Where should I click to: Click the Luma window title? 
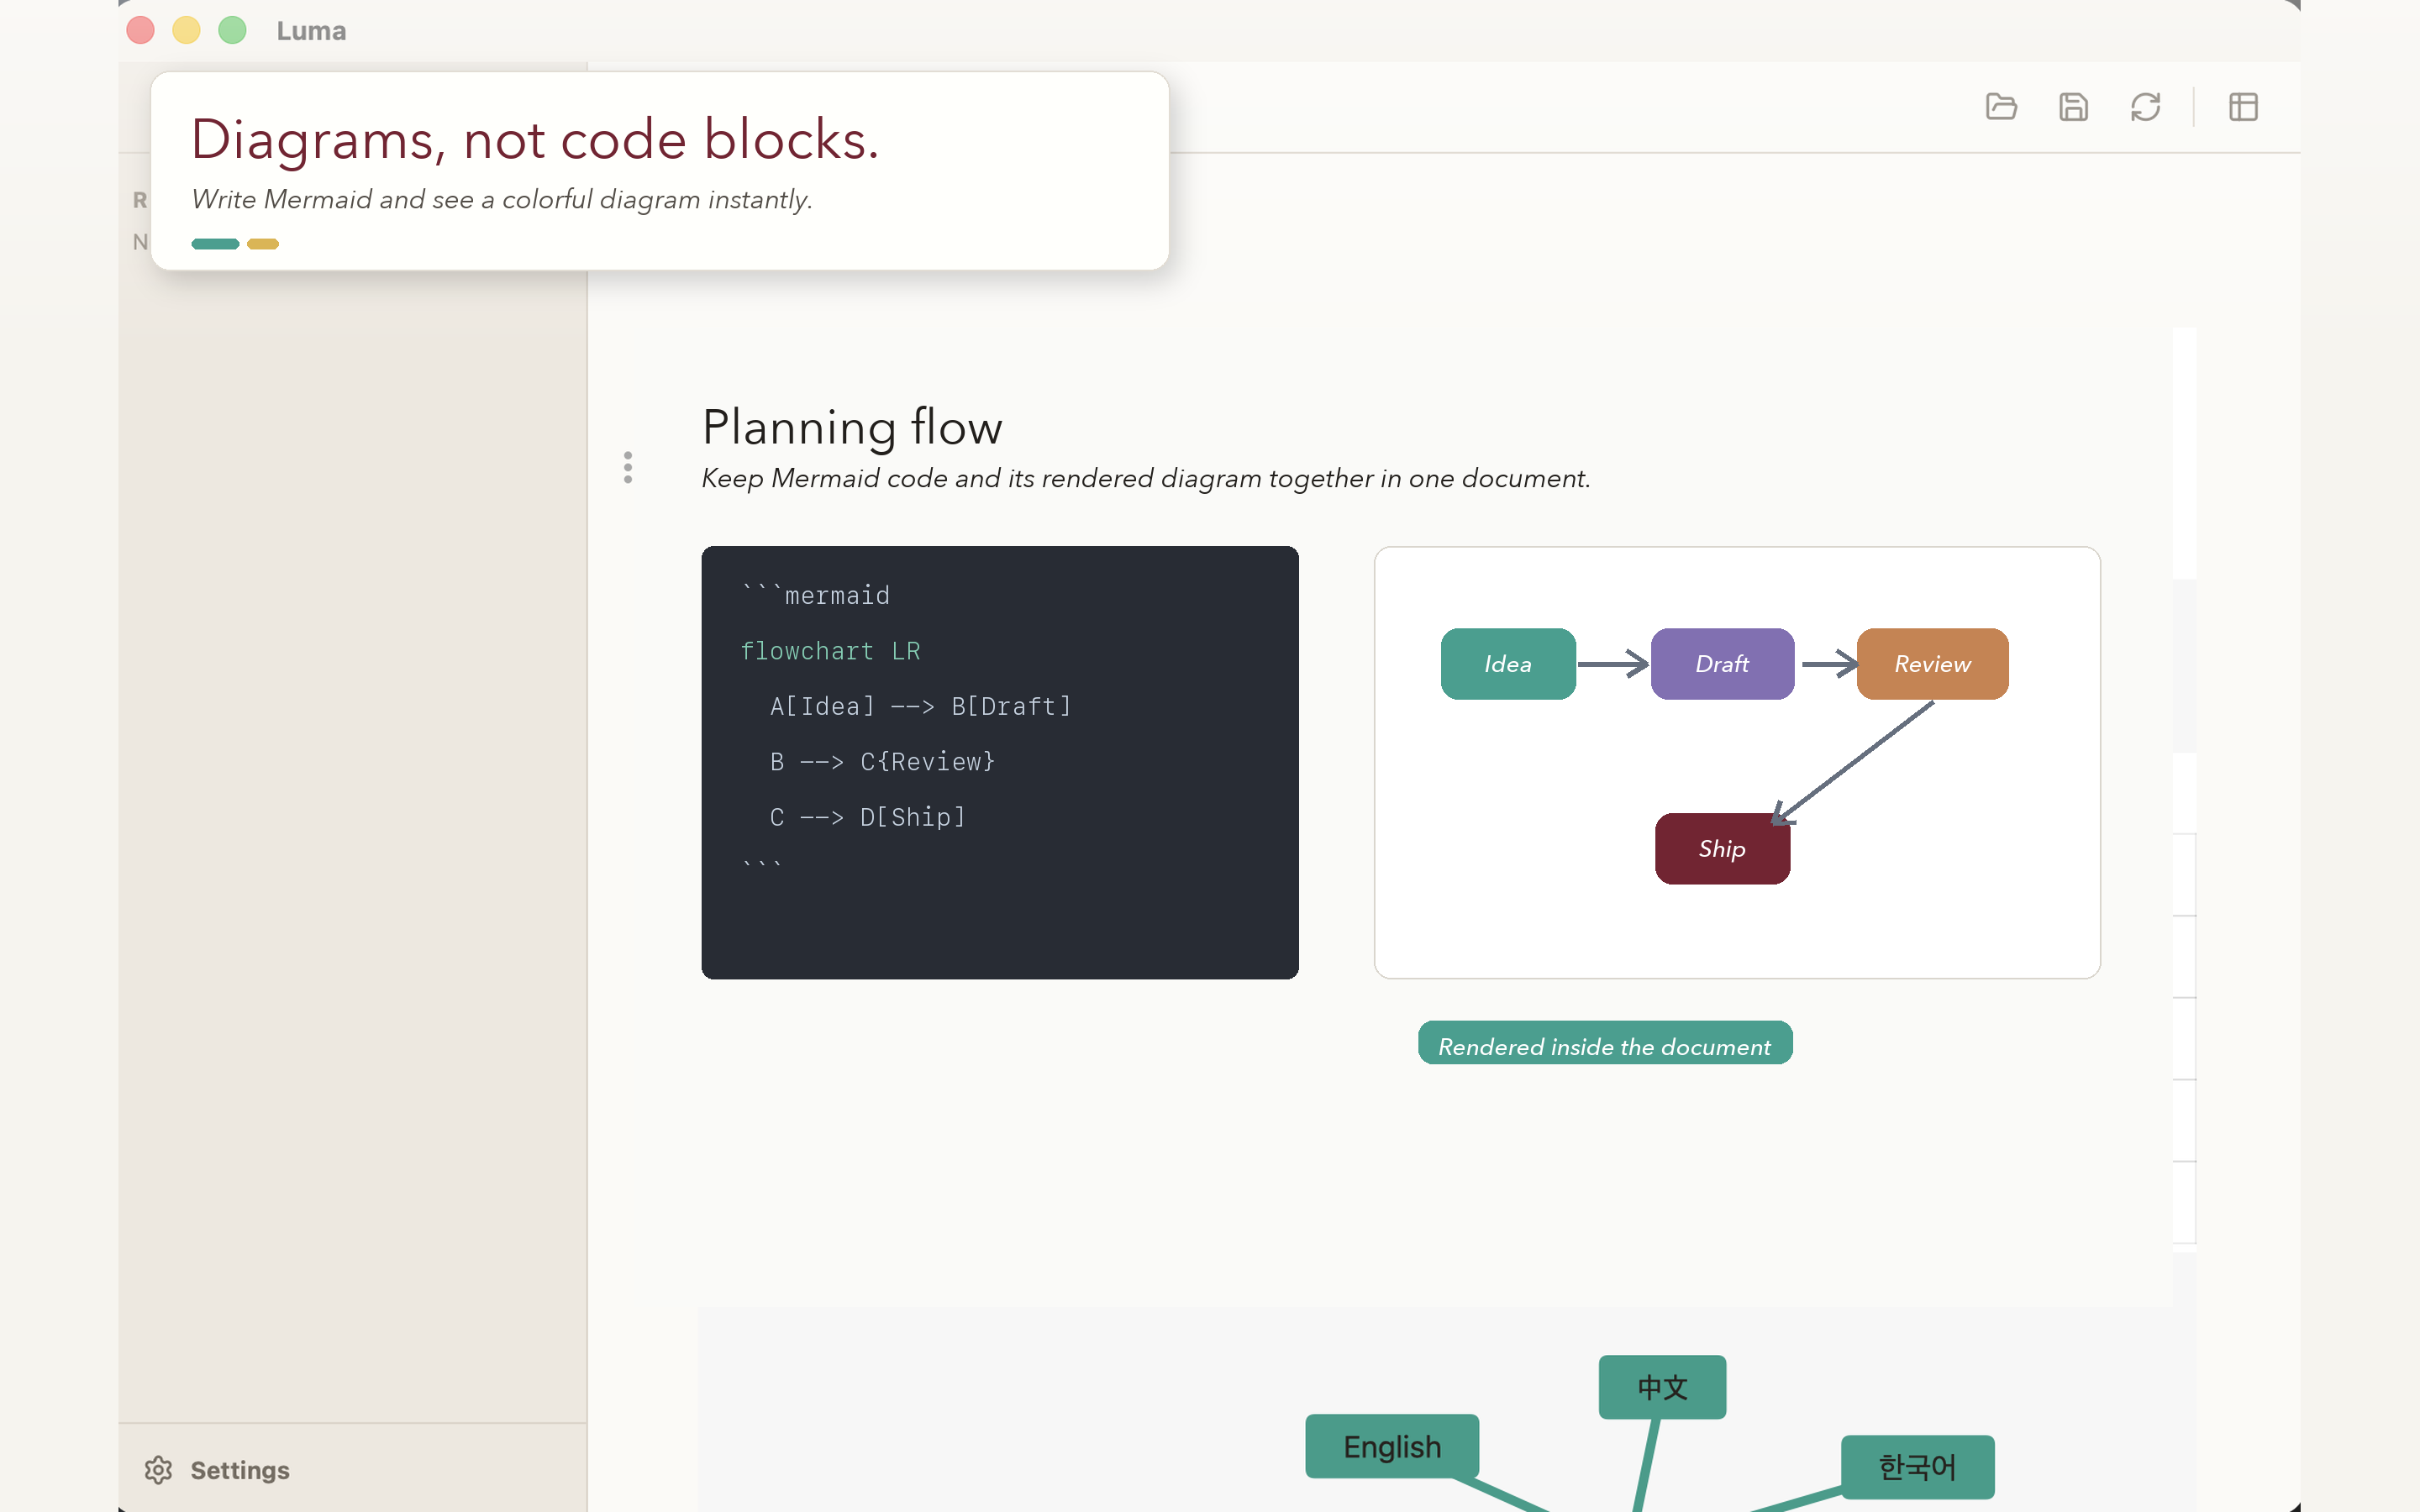tap(311, 31)
